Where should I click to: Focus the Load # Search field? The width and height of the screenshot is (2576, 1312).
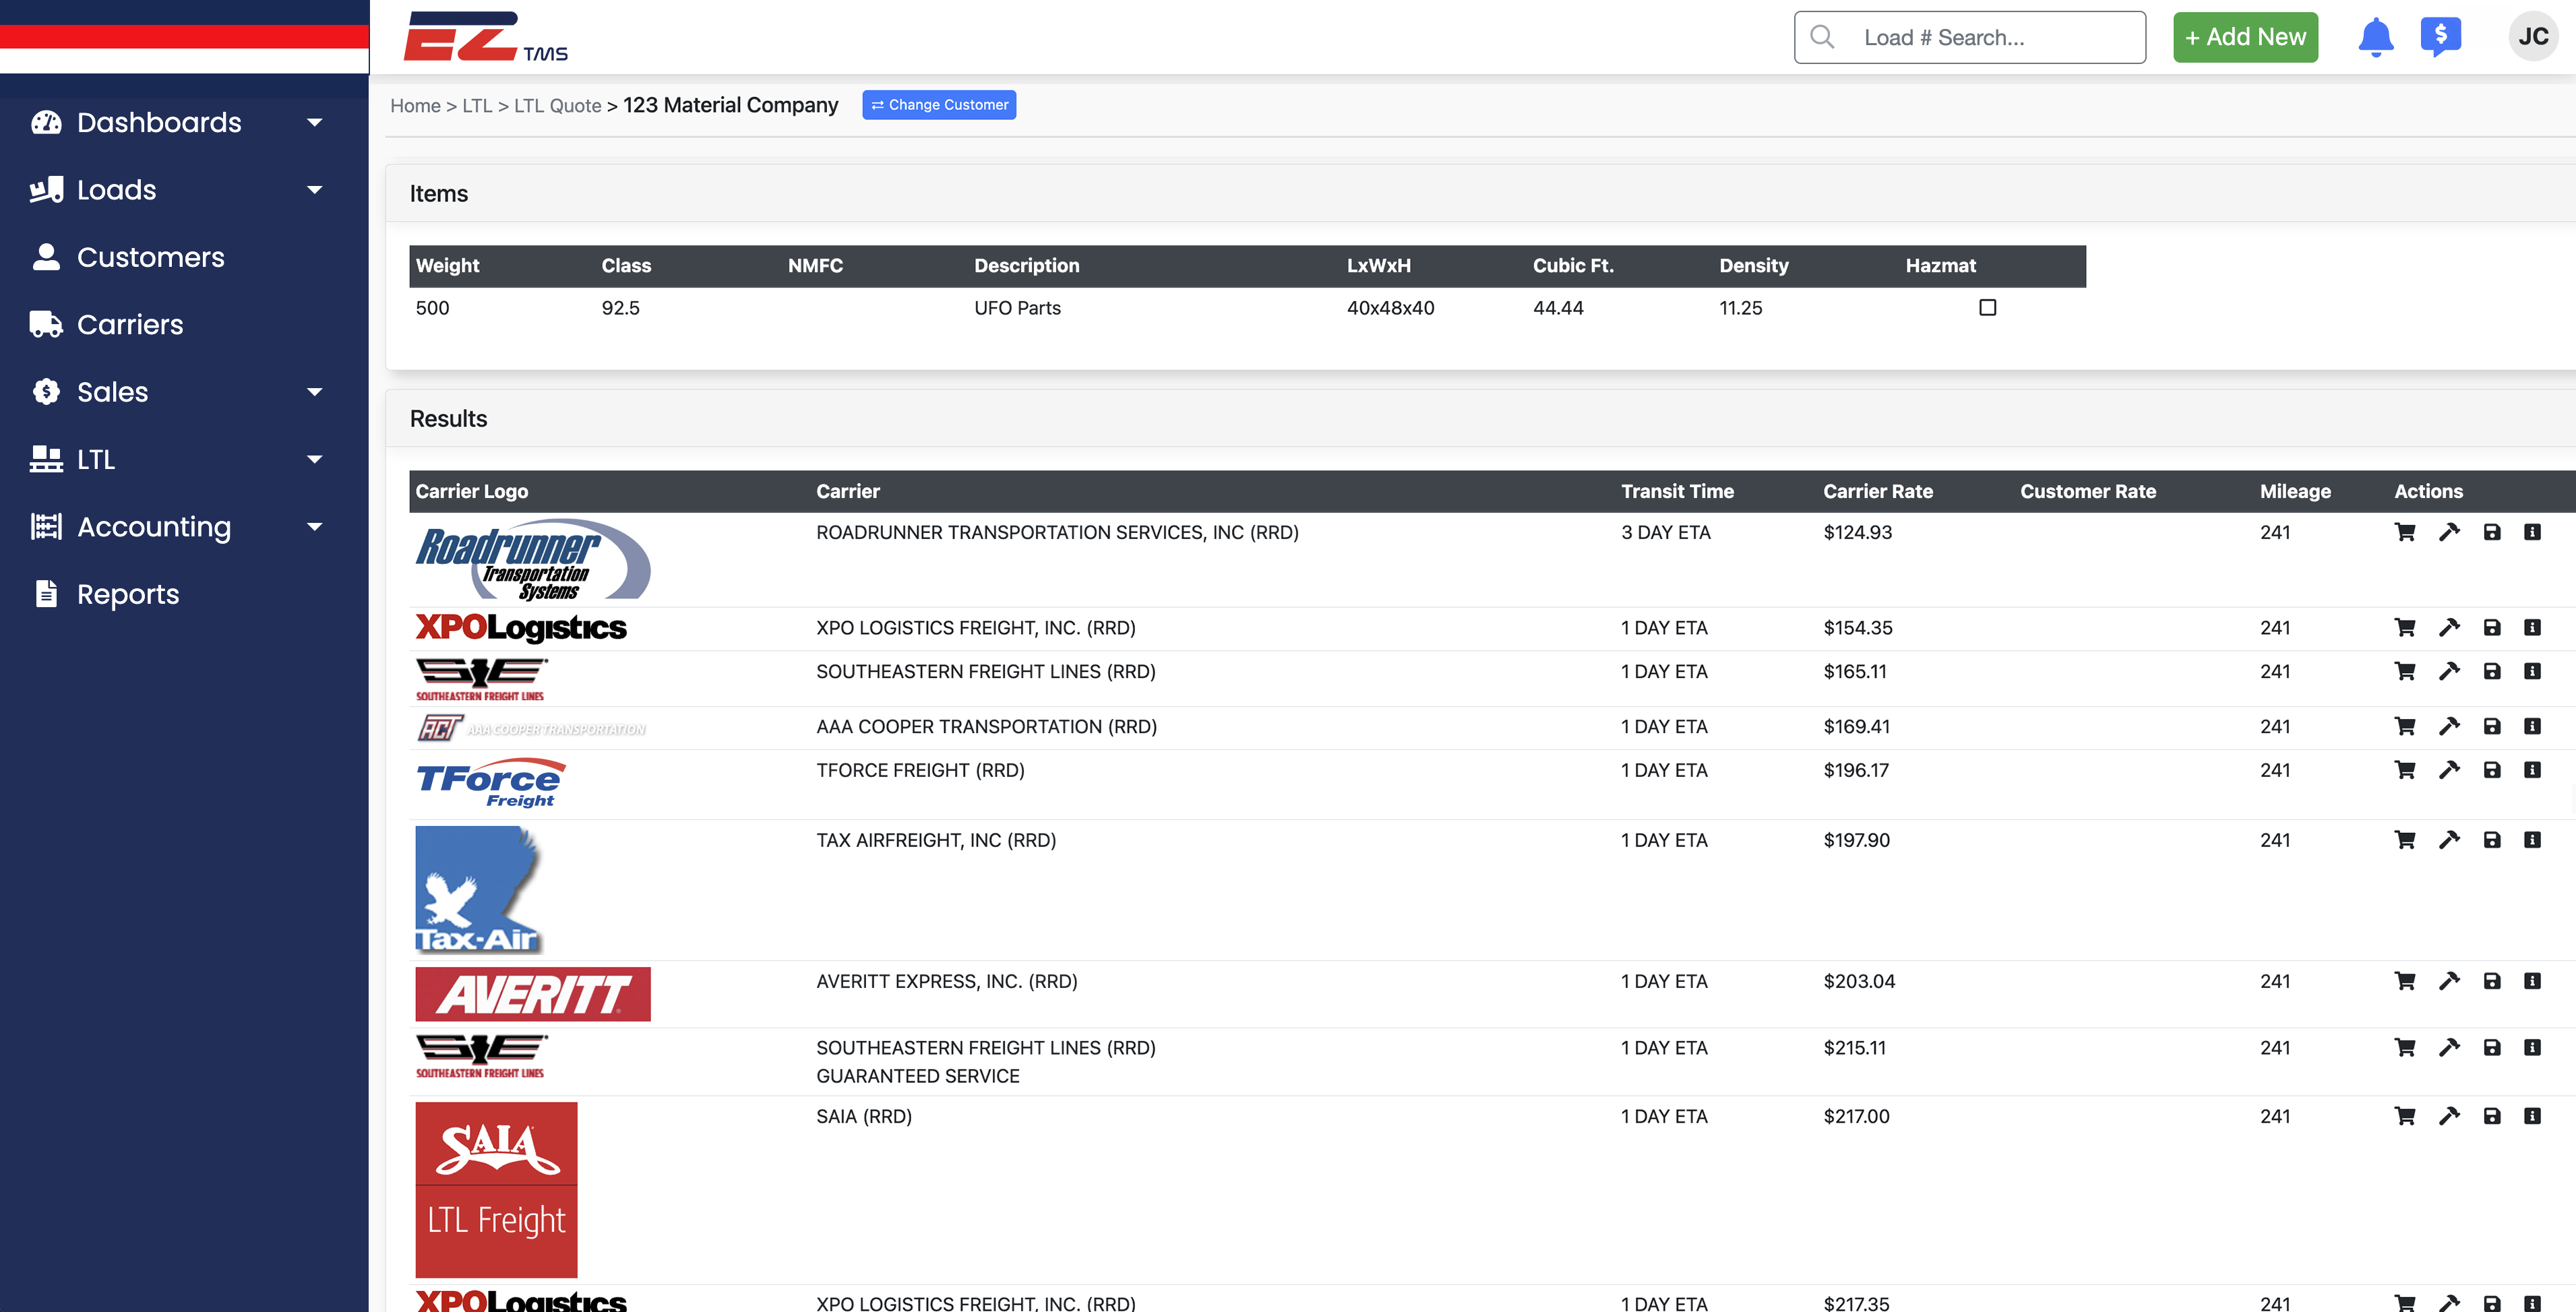pyautogui.click(x=1970, y=37)
